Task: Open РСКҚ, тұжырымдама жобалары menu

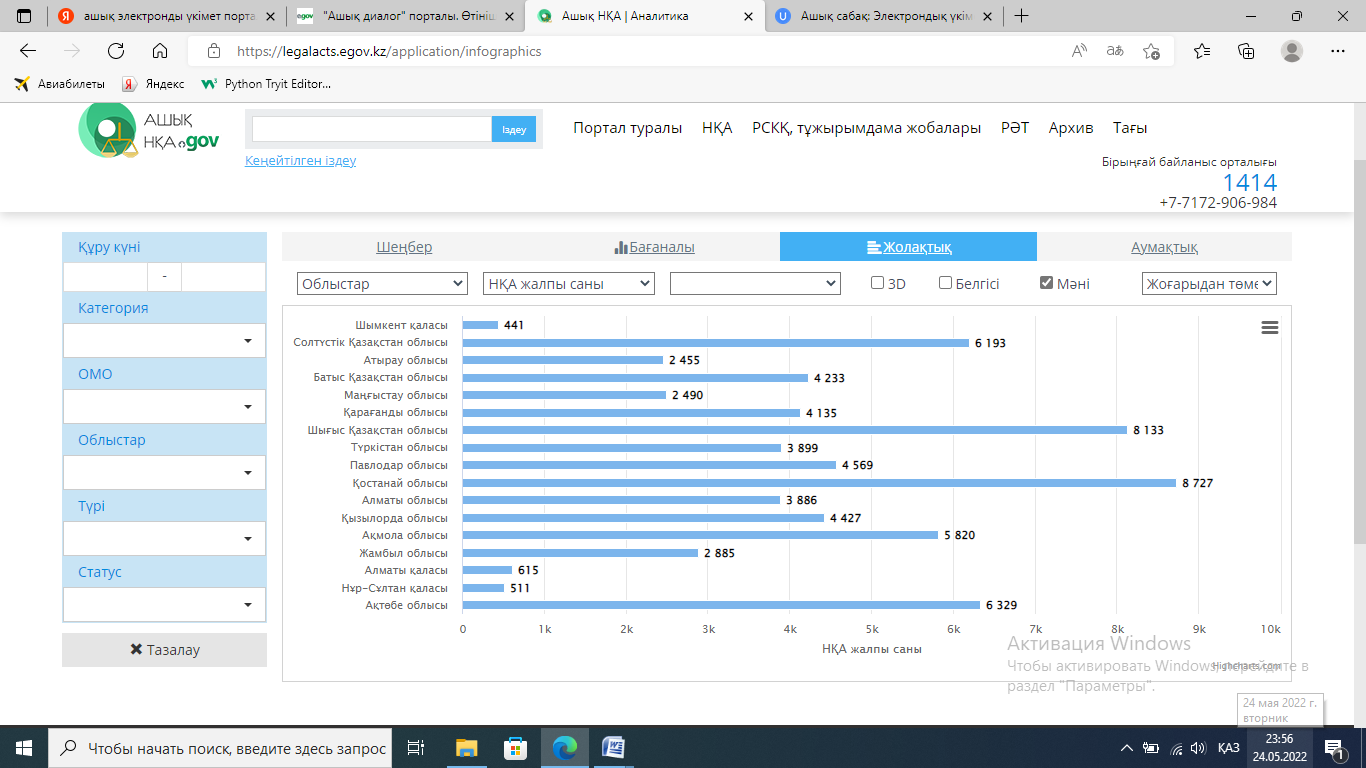Action: (x=866, y=128)
